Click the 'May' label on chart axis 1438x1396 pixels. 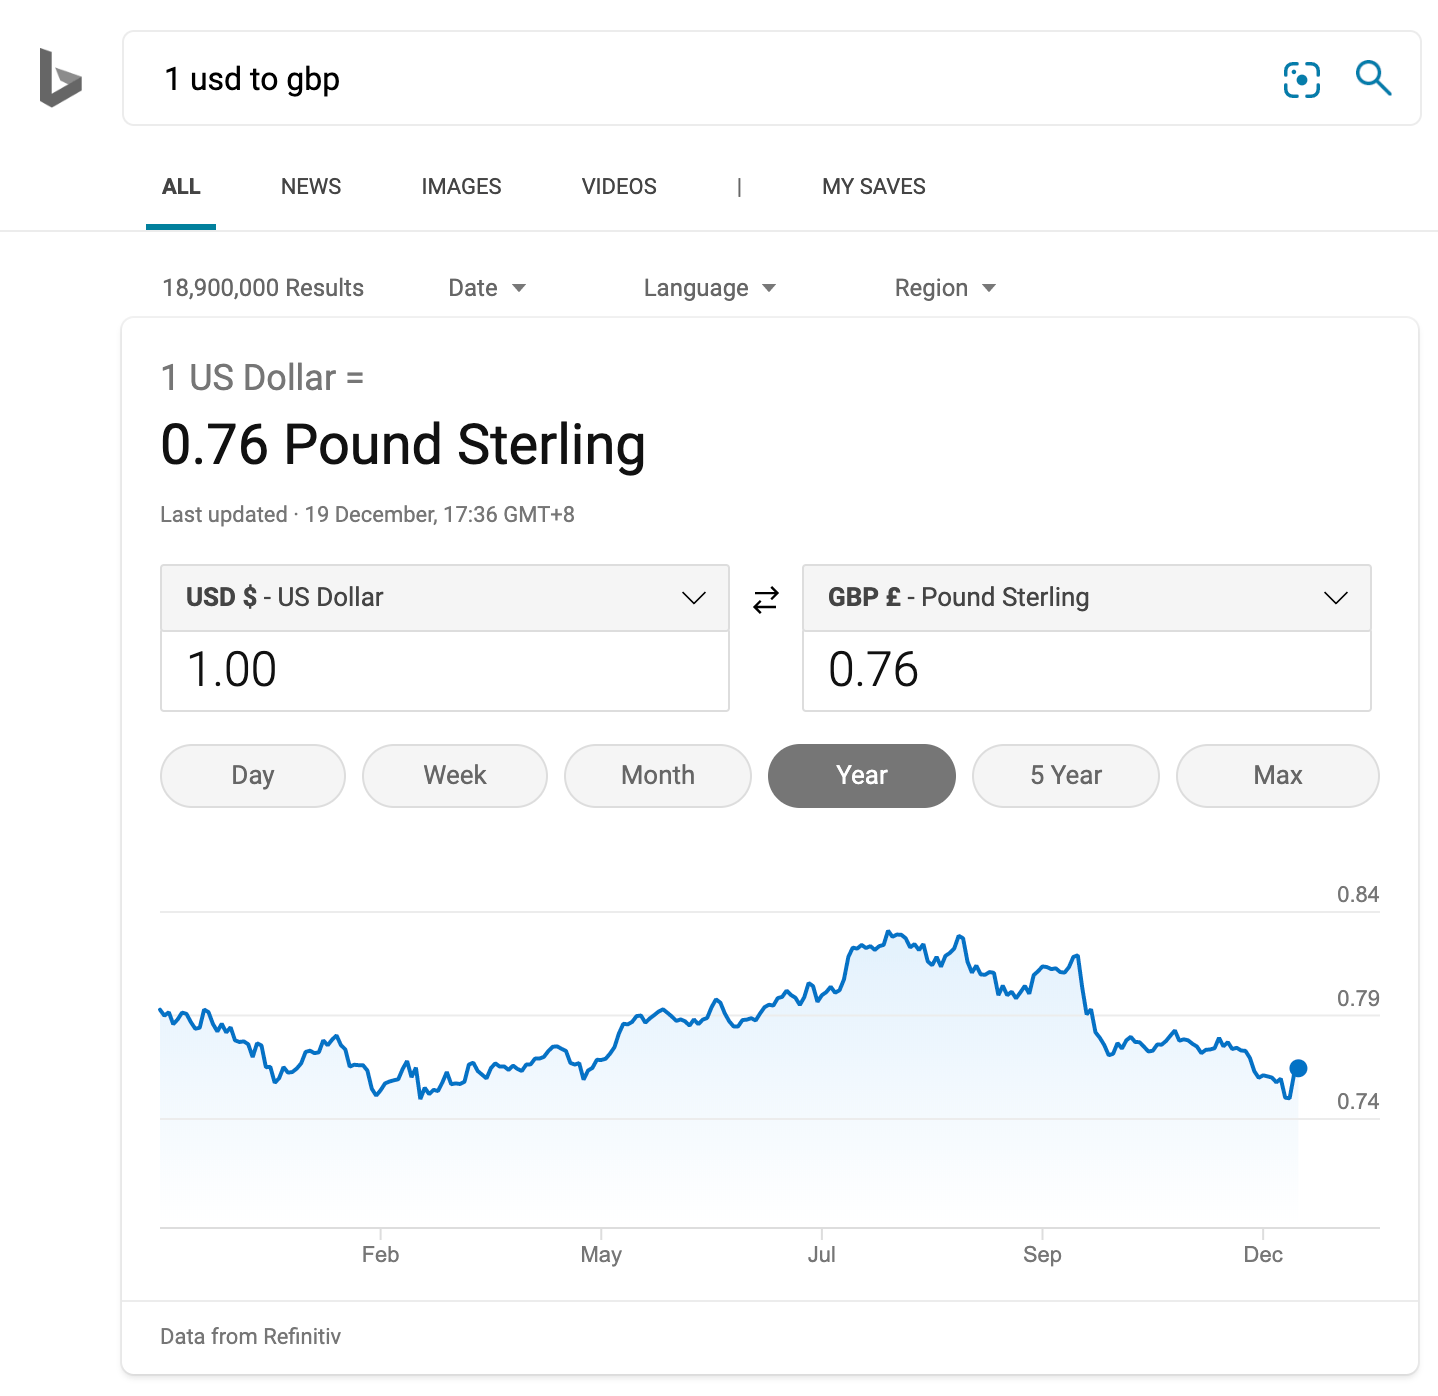pyautogui.click(x=601, y=1255)
